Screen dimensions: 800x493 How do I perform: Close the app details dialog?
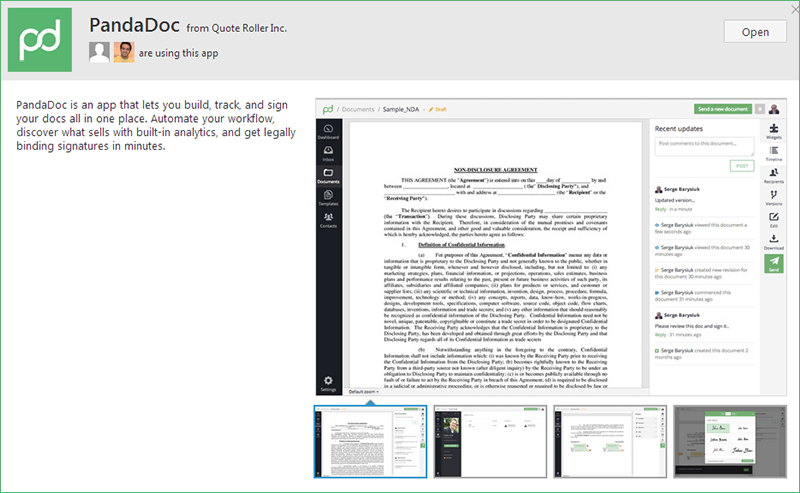(x=794, y=11)
